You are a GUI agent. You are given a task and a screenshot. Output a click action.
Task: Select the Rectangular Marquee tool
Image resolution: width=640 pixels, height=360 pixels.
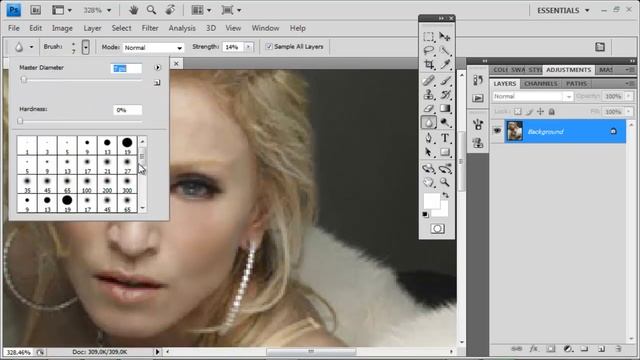[428, 37]
